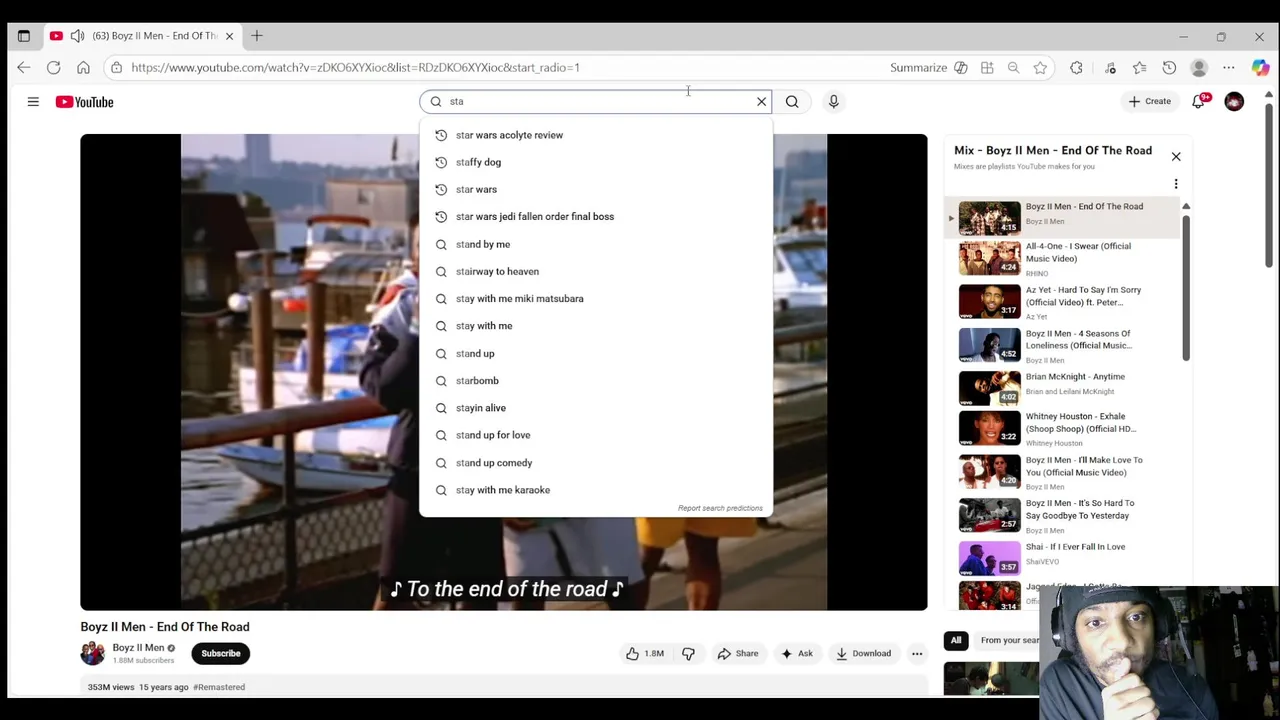
Task: Select suggestion 'star wars acolyte review'
Action: (x=596, y=135)
